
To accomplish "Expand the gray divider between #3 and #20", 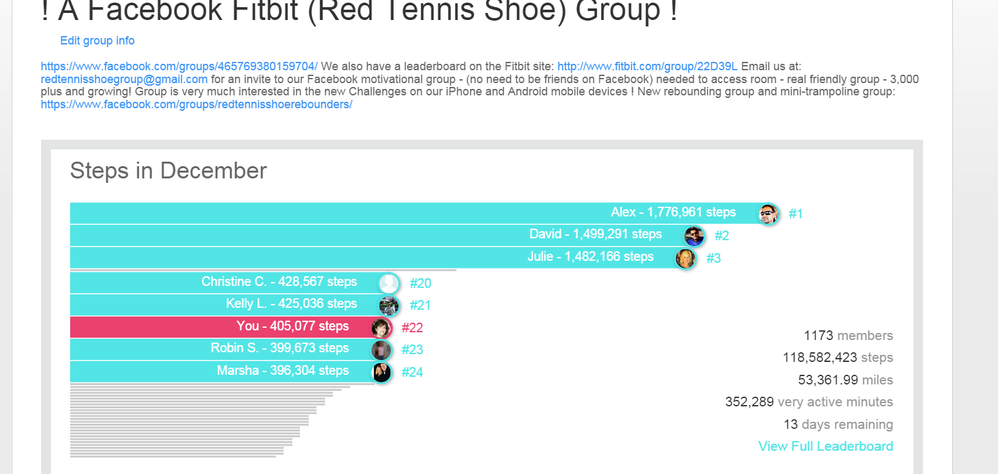I will tap(263, 270).
